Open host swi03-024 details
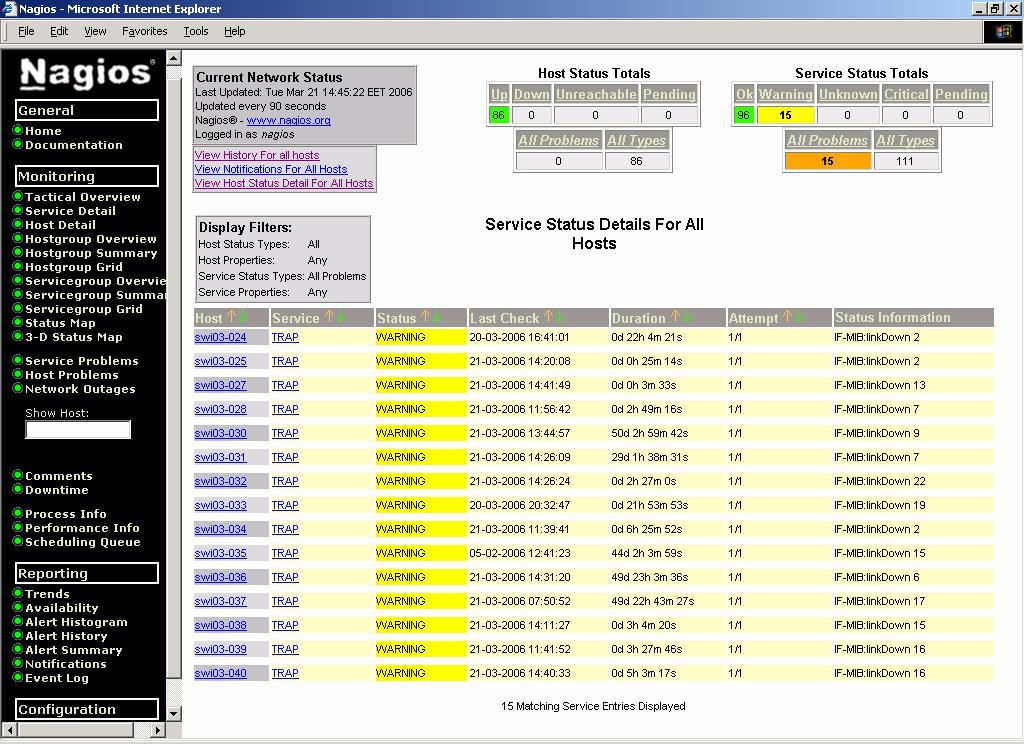This screenshot has height=744, width=1024. point(221,337)
